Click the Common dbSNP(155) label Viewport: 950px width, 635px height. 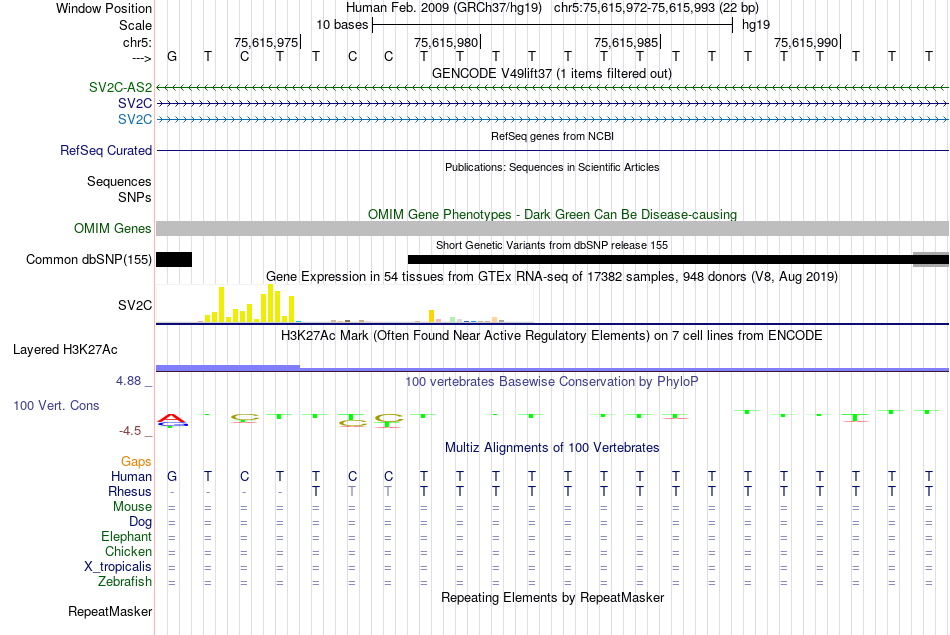pos(88,259)
